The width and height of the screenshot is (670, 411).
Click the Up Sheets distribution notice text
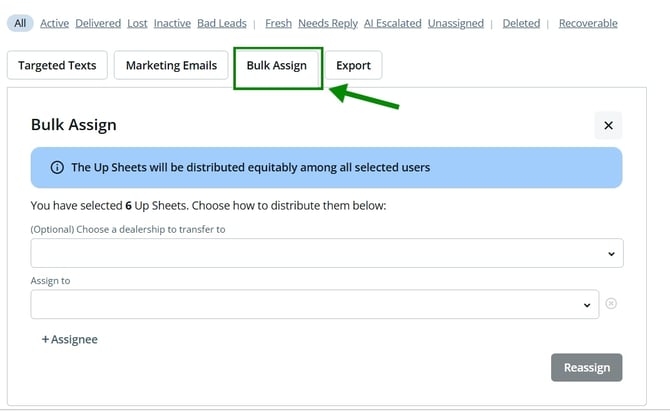[x=250, y=167]
